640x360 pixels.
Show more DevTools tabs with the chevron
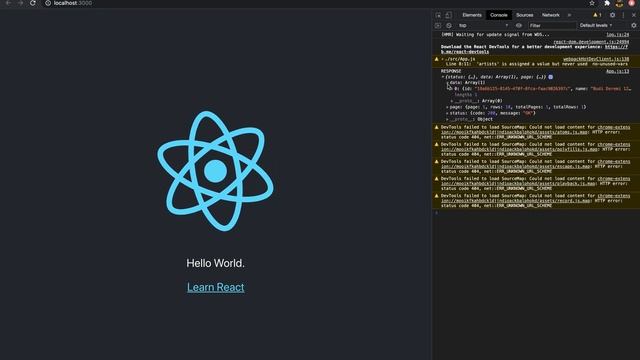[569, 15]
